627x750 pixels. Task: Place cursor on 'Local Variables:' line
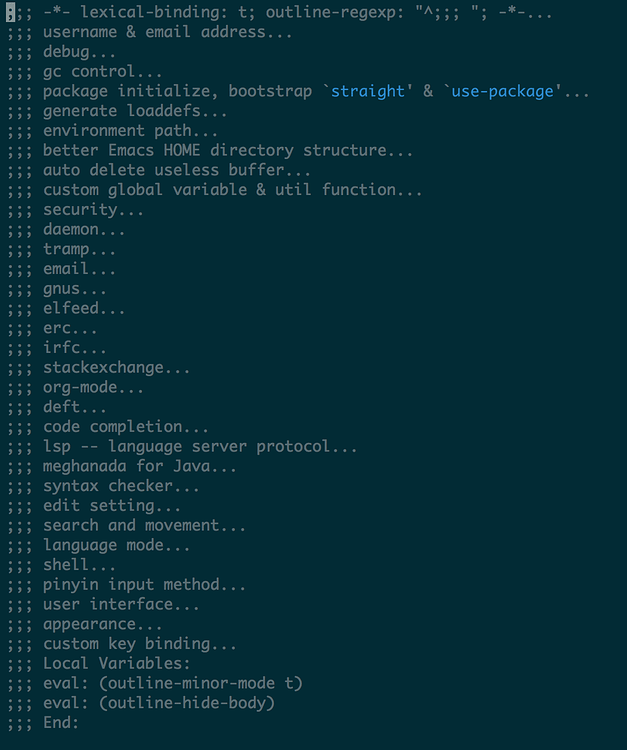tap(99, 664)
